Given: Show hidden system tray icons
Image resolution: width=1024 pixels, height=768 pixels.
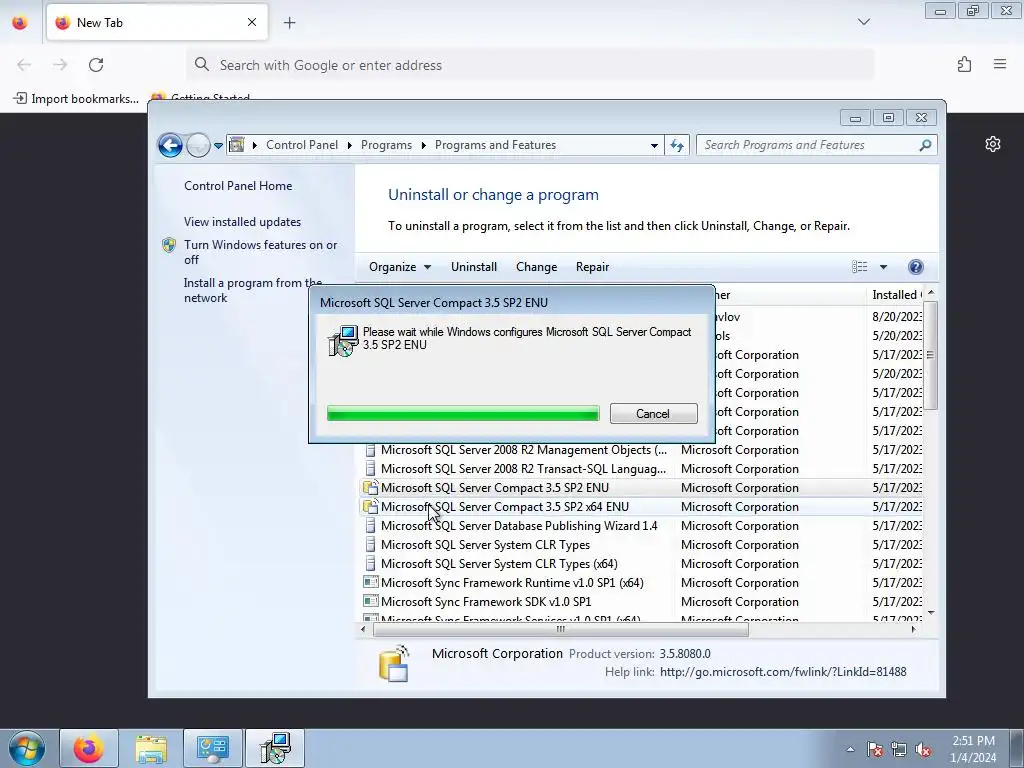Looking at the screenshot, I should pyautogui.click(x=850, y=749).
